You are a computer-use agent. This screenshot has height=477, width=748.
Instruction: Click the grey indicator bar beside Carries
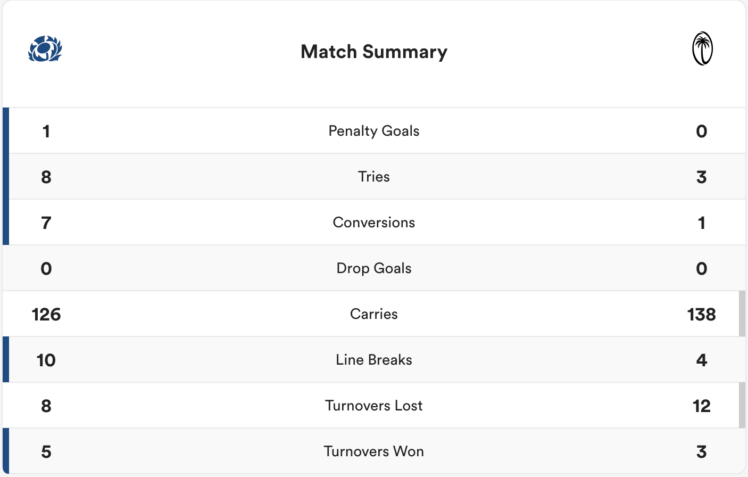click(x=742, y=314)
